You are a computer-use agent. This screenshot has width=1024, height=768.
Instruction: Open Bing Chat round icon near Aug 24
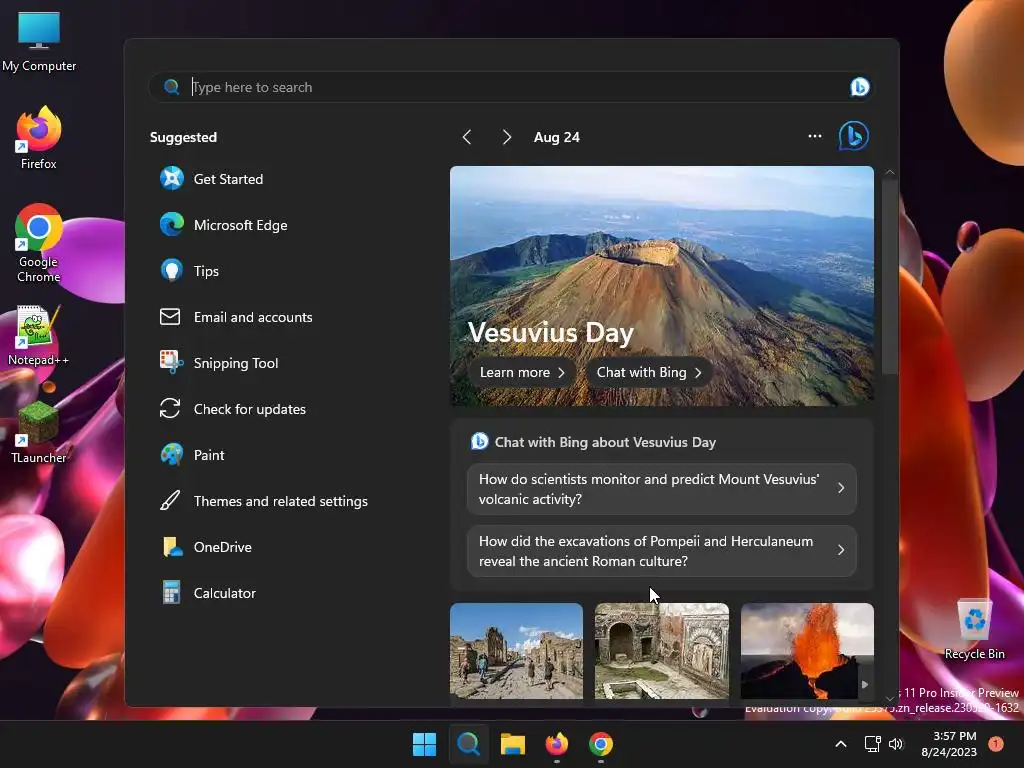tap(854, 136)
